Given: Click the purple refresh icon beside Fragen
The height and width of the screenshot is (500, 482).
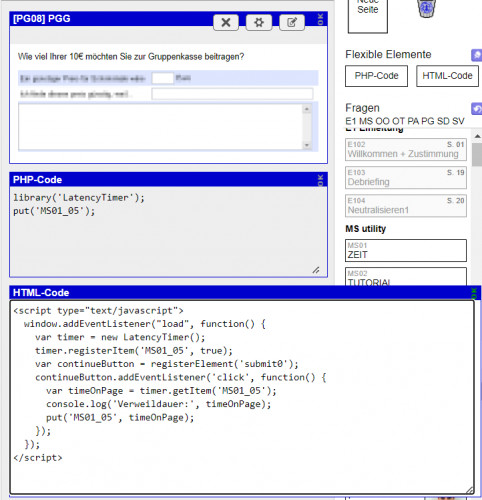Looking at the screenshot, I should pyautogui.click(x=476, y=109).
